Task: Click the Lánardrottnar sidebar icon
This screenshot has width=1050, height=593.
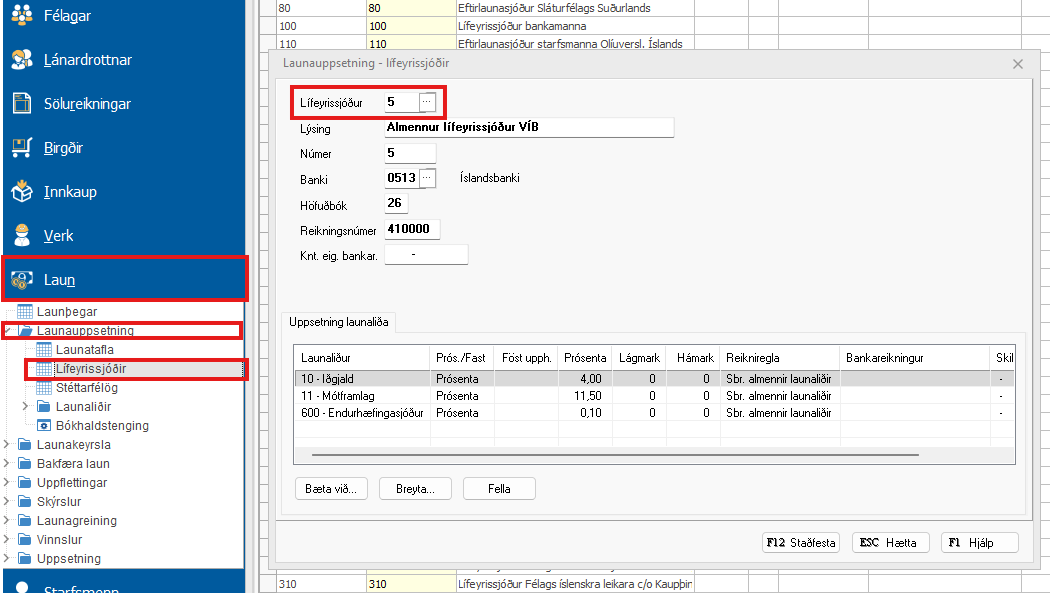Action: 22,60
